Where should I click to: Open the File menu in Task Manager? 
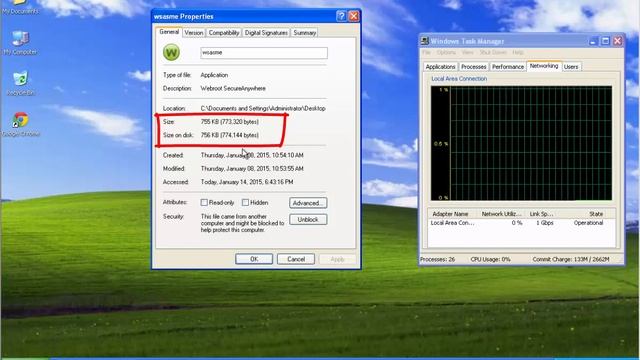click(x=426, y=53)
